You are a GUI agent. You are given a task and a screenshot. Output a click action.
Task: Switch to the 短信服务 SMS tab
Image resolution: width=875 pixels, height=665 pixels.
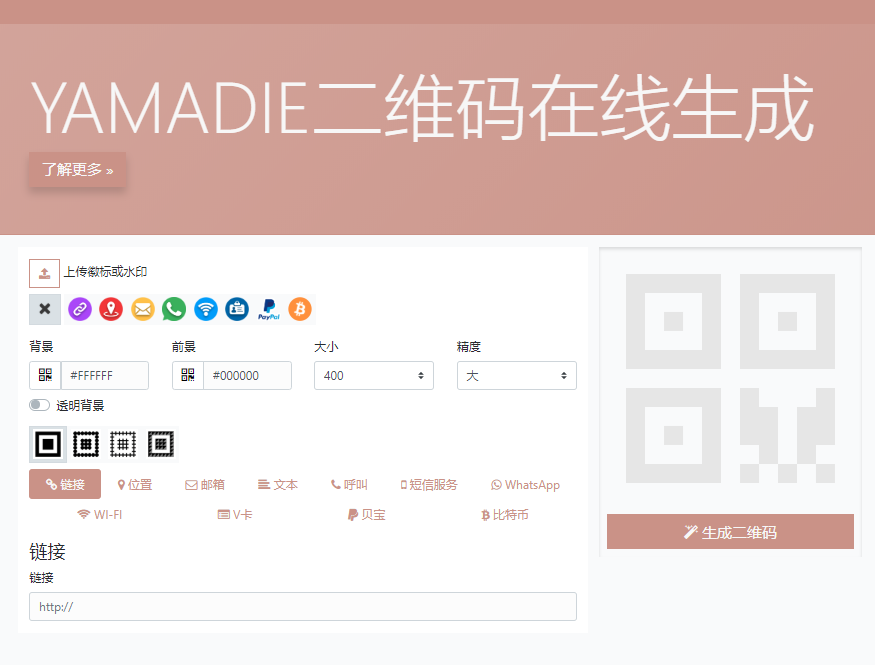pos(429,484)
